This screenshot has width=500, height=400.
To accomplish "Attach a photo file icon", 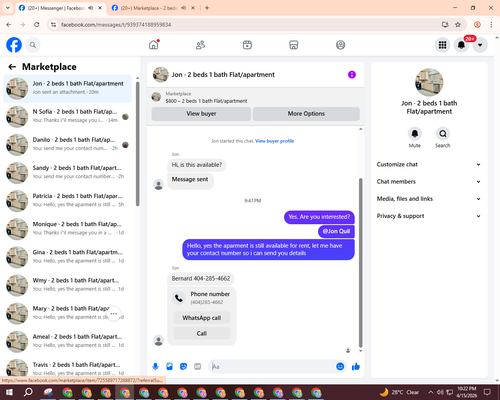I will point(169,367).
